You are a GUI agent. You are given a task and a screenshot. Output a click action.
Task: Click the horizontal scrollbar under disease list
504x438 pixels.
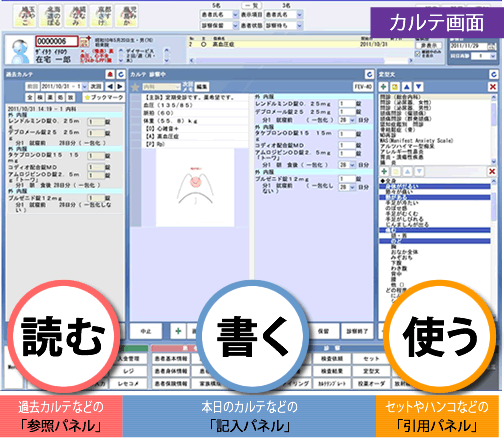click(x=301, y=61)
